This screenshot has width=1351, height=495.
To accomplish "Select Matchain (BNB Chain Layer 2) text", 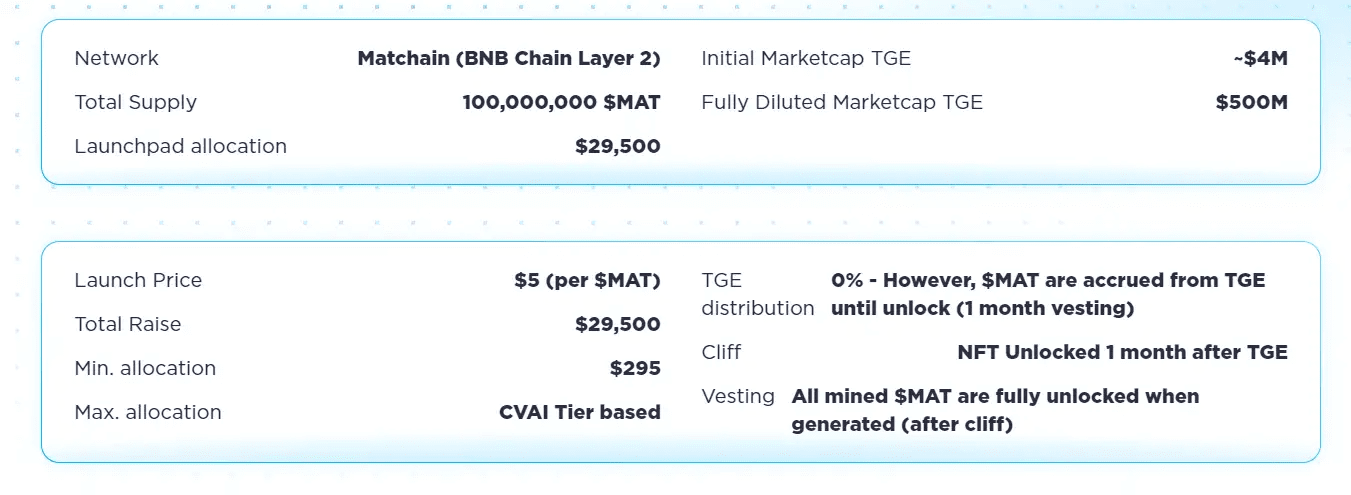I will coord(509,58).
